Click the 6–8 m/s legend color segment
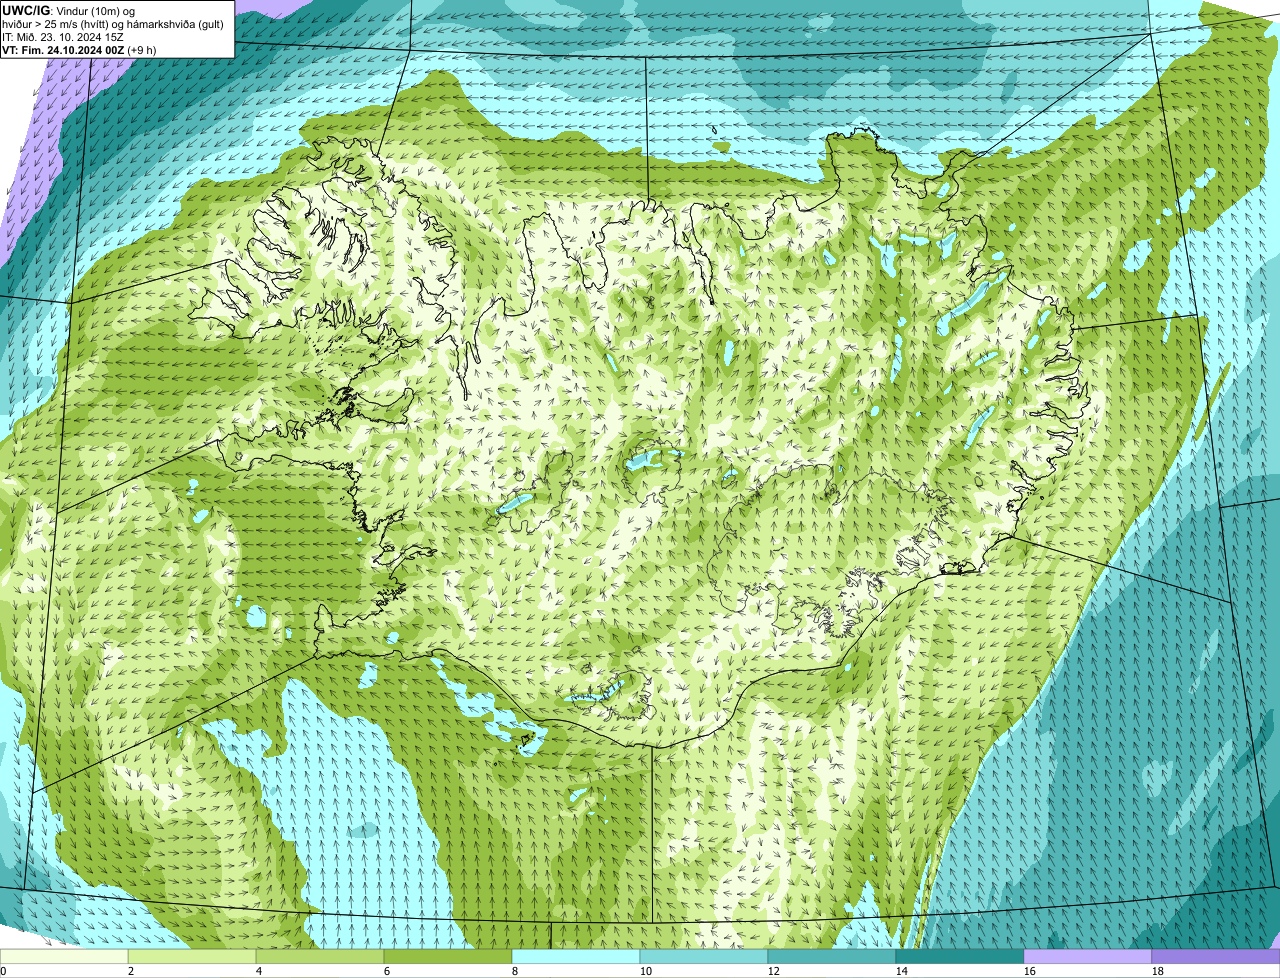Screen dimensions: 1280x978 click(448, 956)
